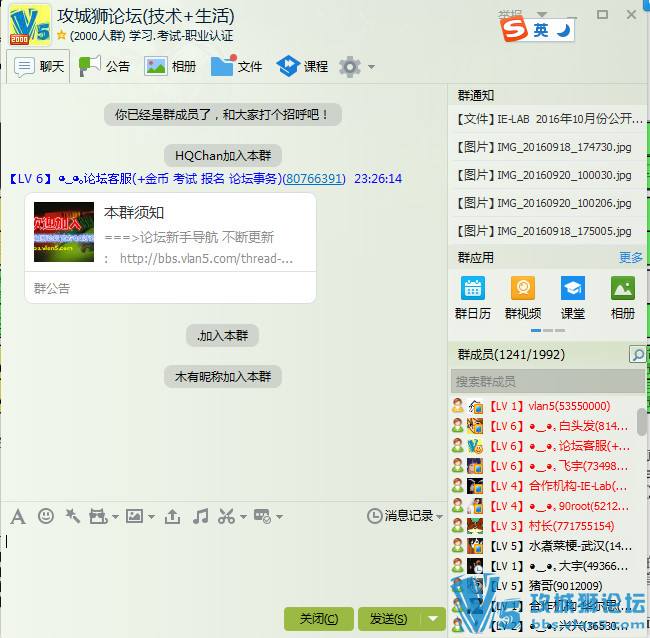
Task: Switch to the 文件 files tab
Action: point(237,66)
